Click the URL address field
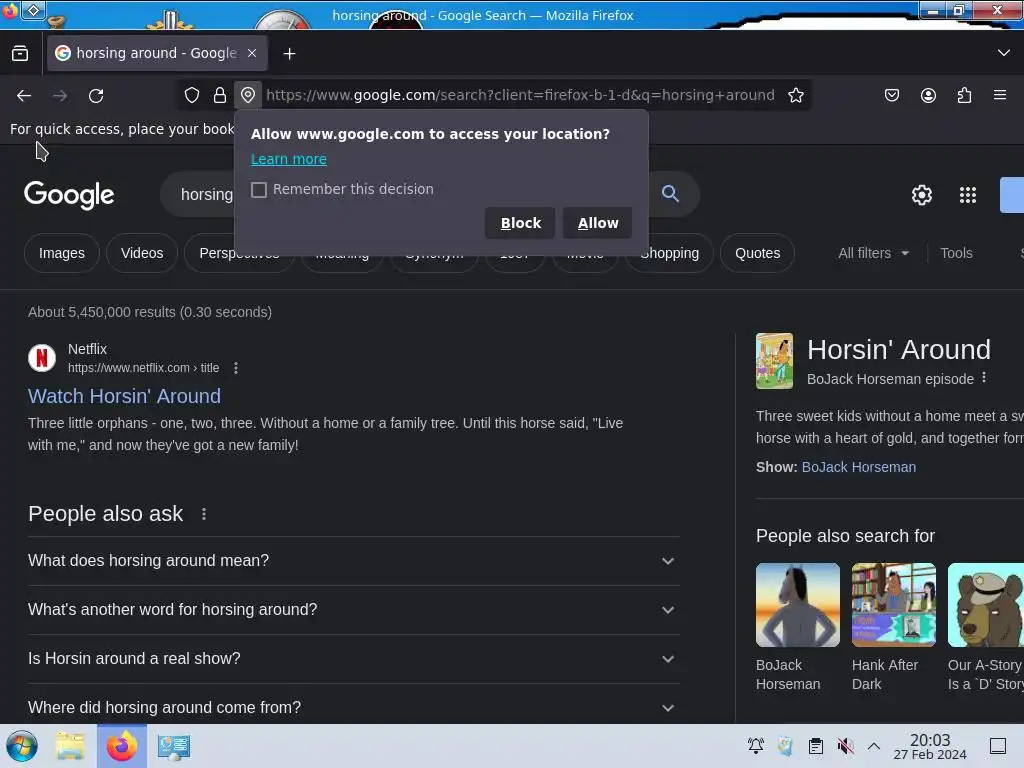This screenshot has height=768, width=1024. (x=520, y=95)
